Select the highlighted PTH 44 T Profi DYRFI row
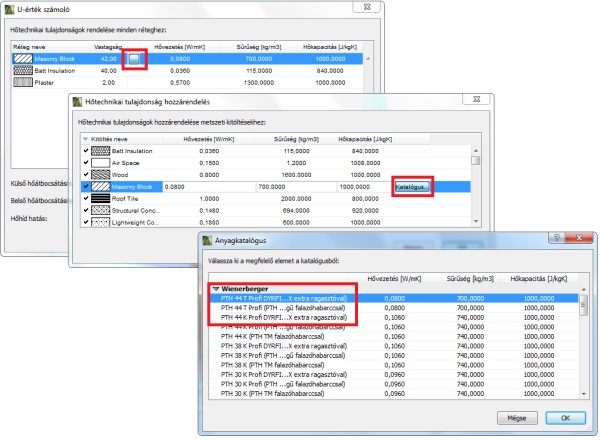The width and height of the screenshot is (600, 440). pos(394,298)
